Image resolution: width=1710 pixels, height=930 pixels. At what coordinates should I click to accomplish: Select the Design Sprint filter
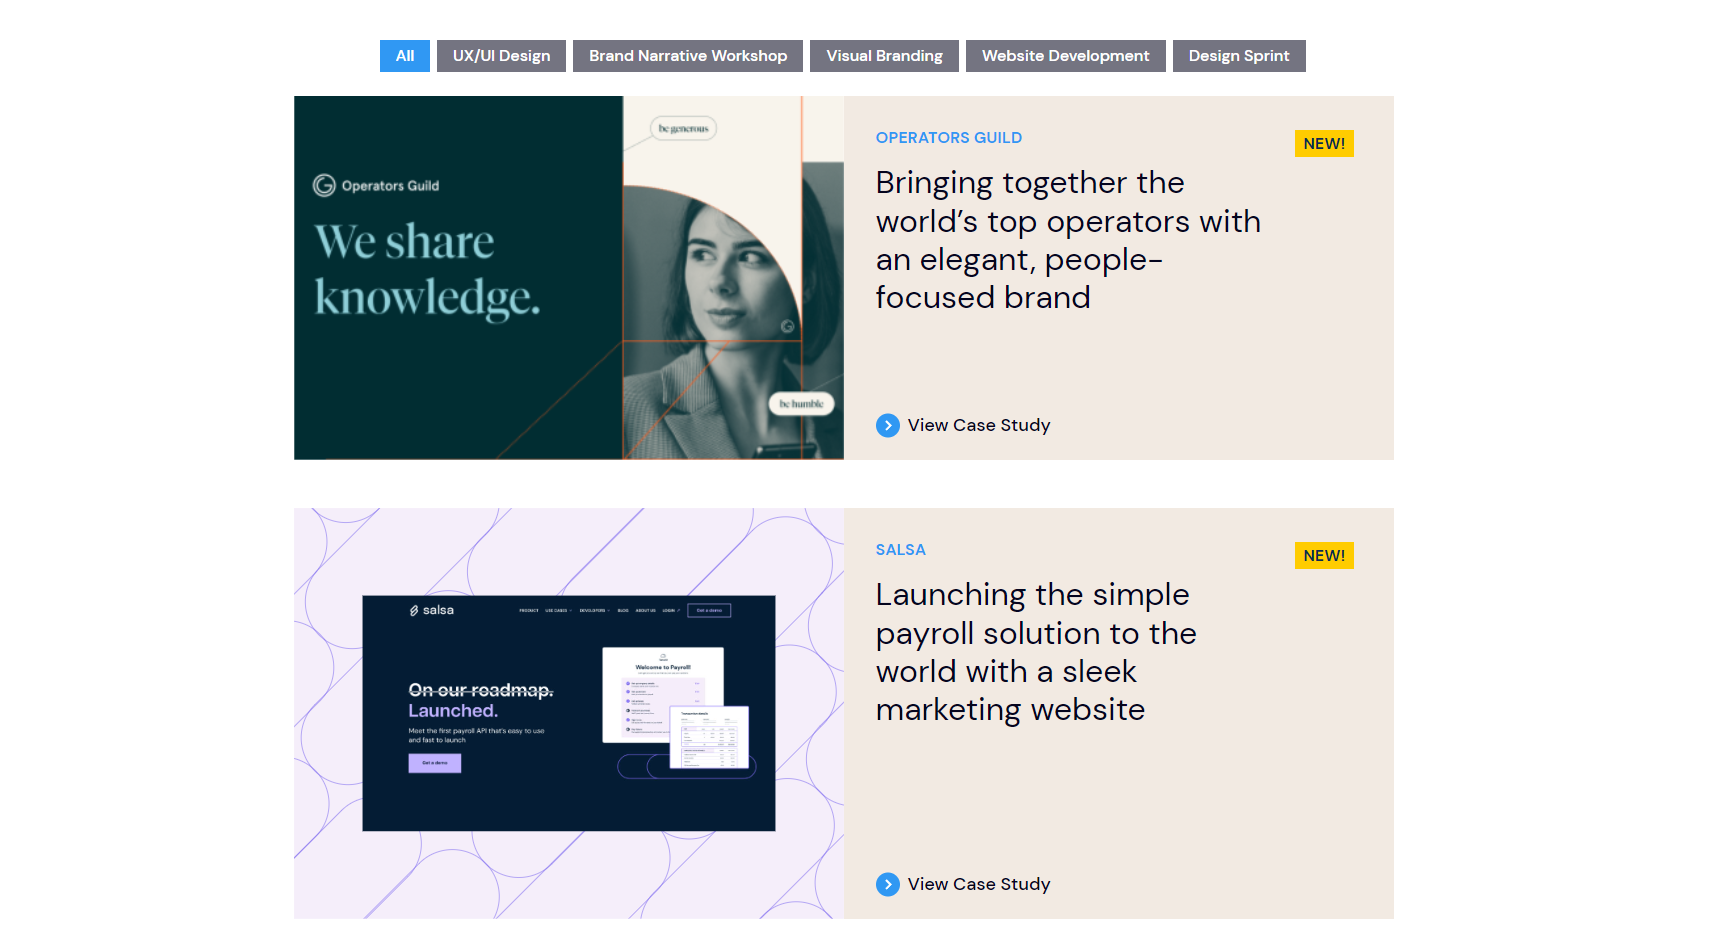[1239, 56]
